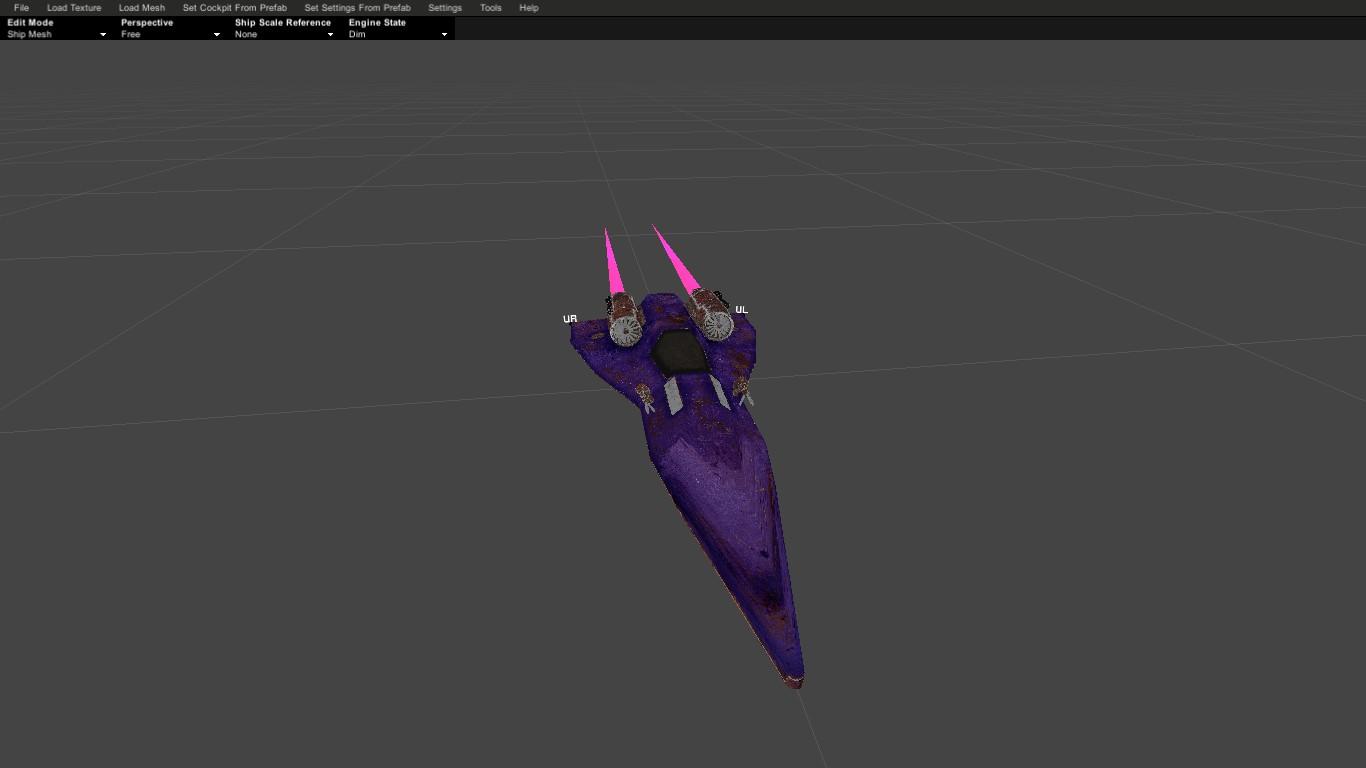Open the Ship Scale Reference dropdown
The width and height of the screenshot is (1366, 768).
(x=284, y=34)
